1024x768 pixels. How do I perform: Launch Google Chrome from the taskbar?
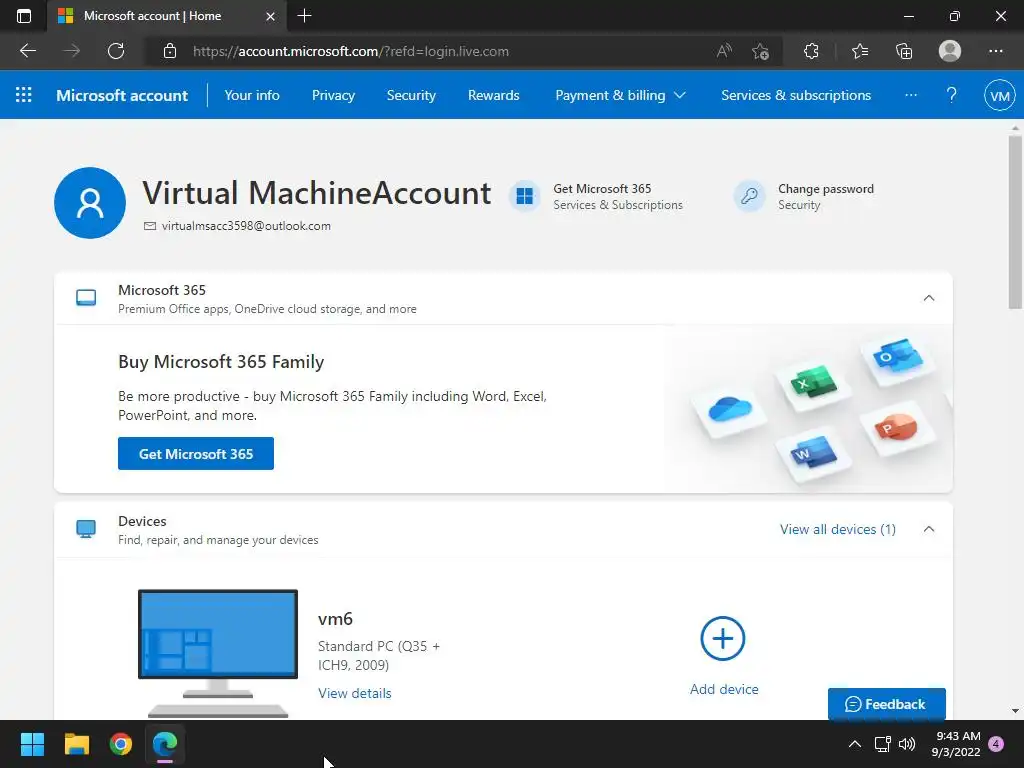click(121, 744)
